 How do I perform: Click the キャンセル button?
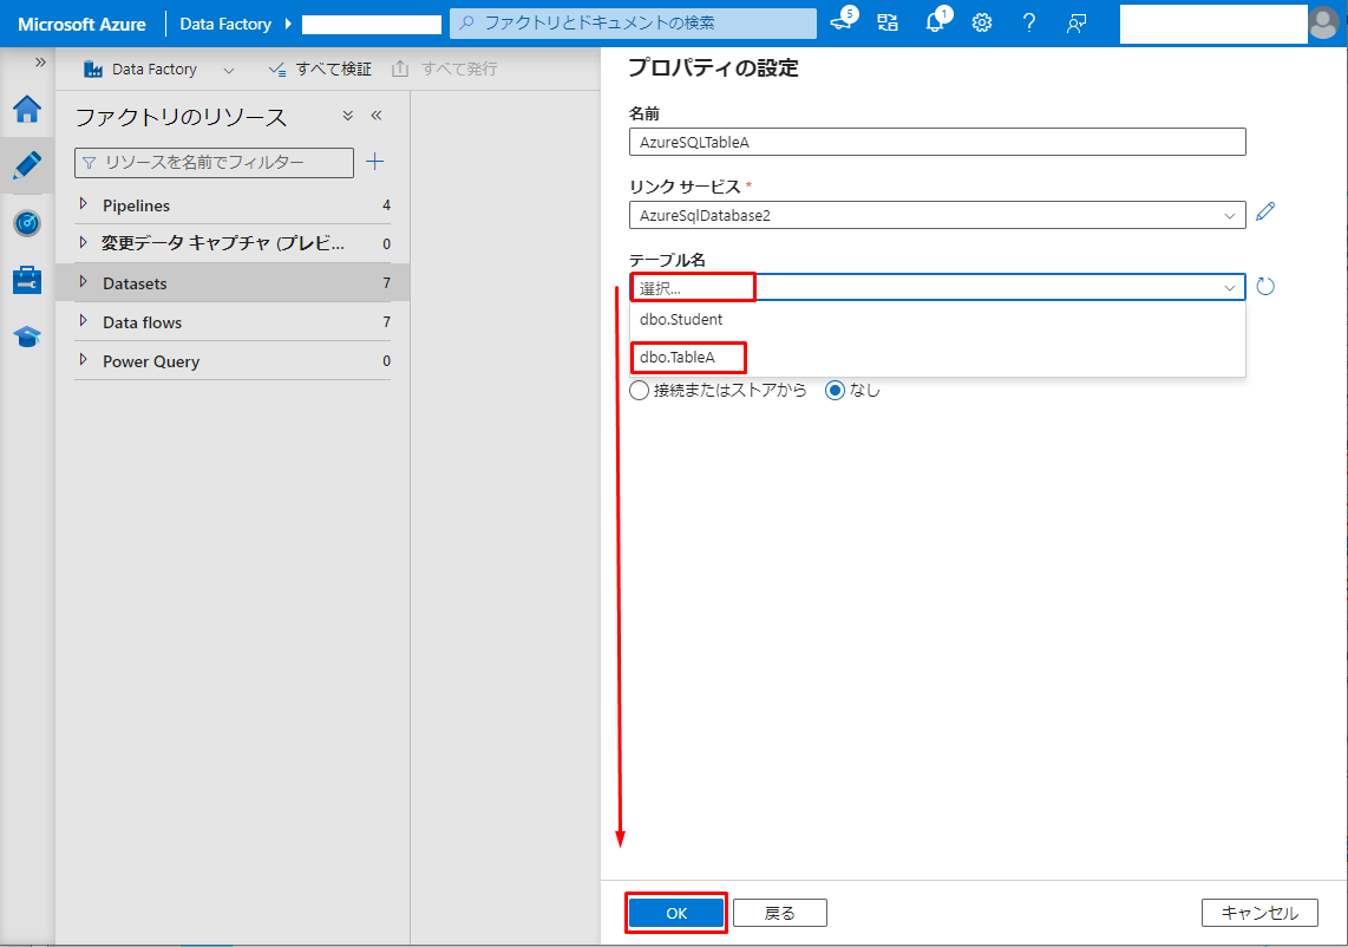[1259, 913]
